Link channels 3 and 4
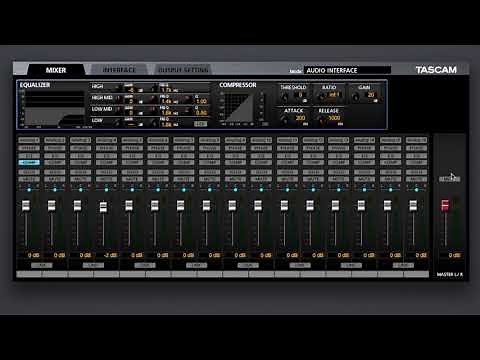 (x=93, y=265)
